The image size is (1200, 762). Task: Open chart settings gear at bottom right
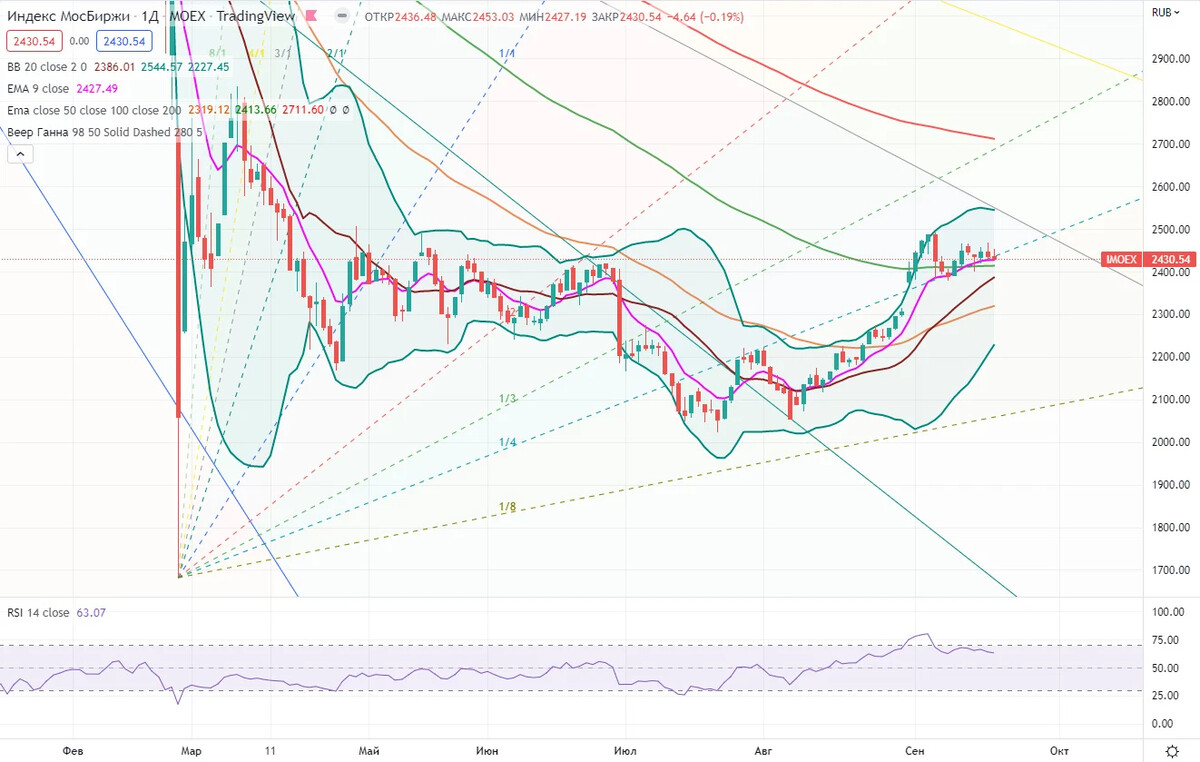[1171, 749]
